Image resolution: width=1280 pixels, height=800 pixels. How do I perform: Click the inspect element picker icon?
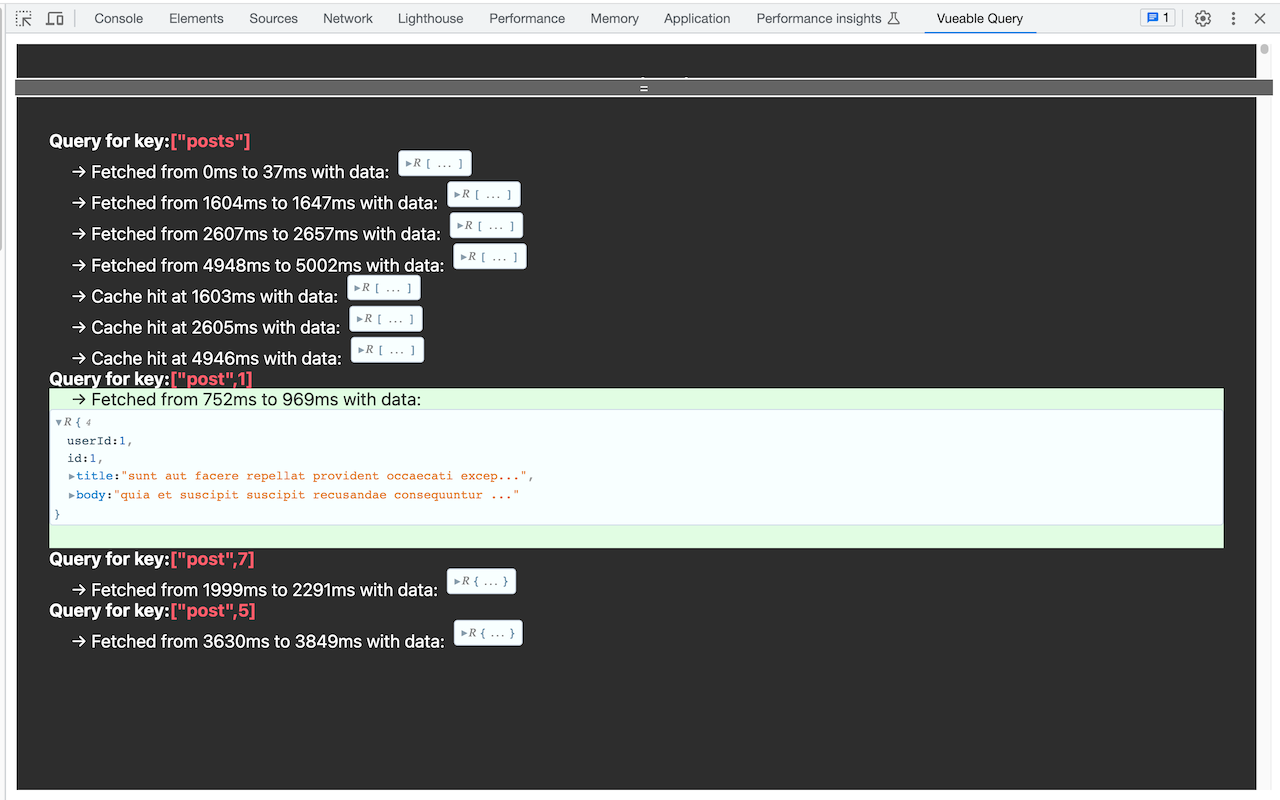click(24, 18)
